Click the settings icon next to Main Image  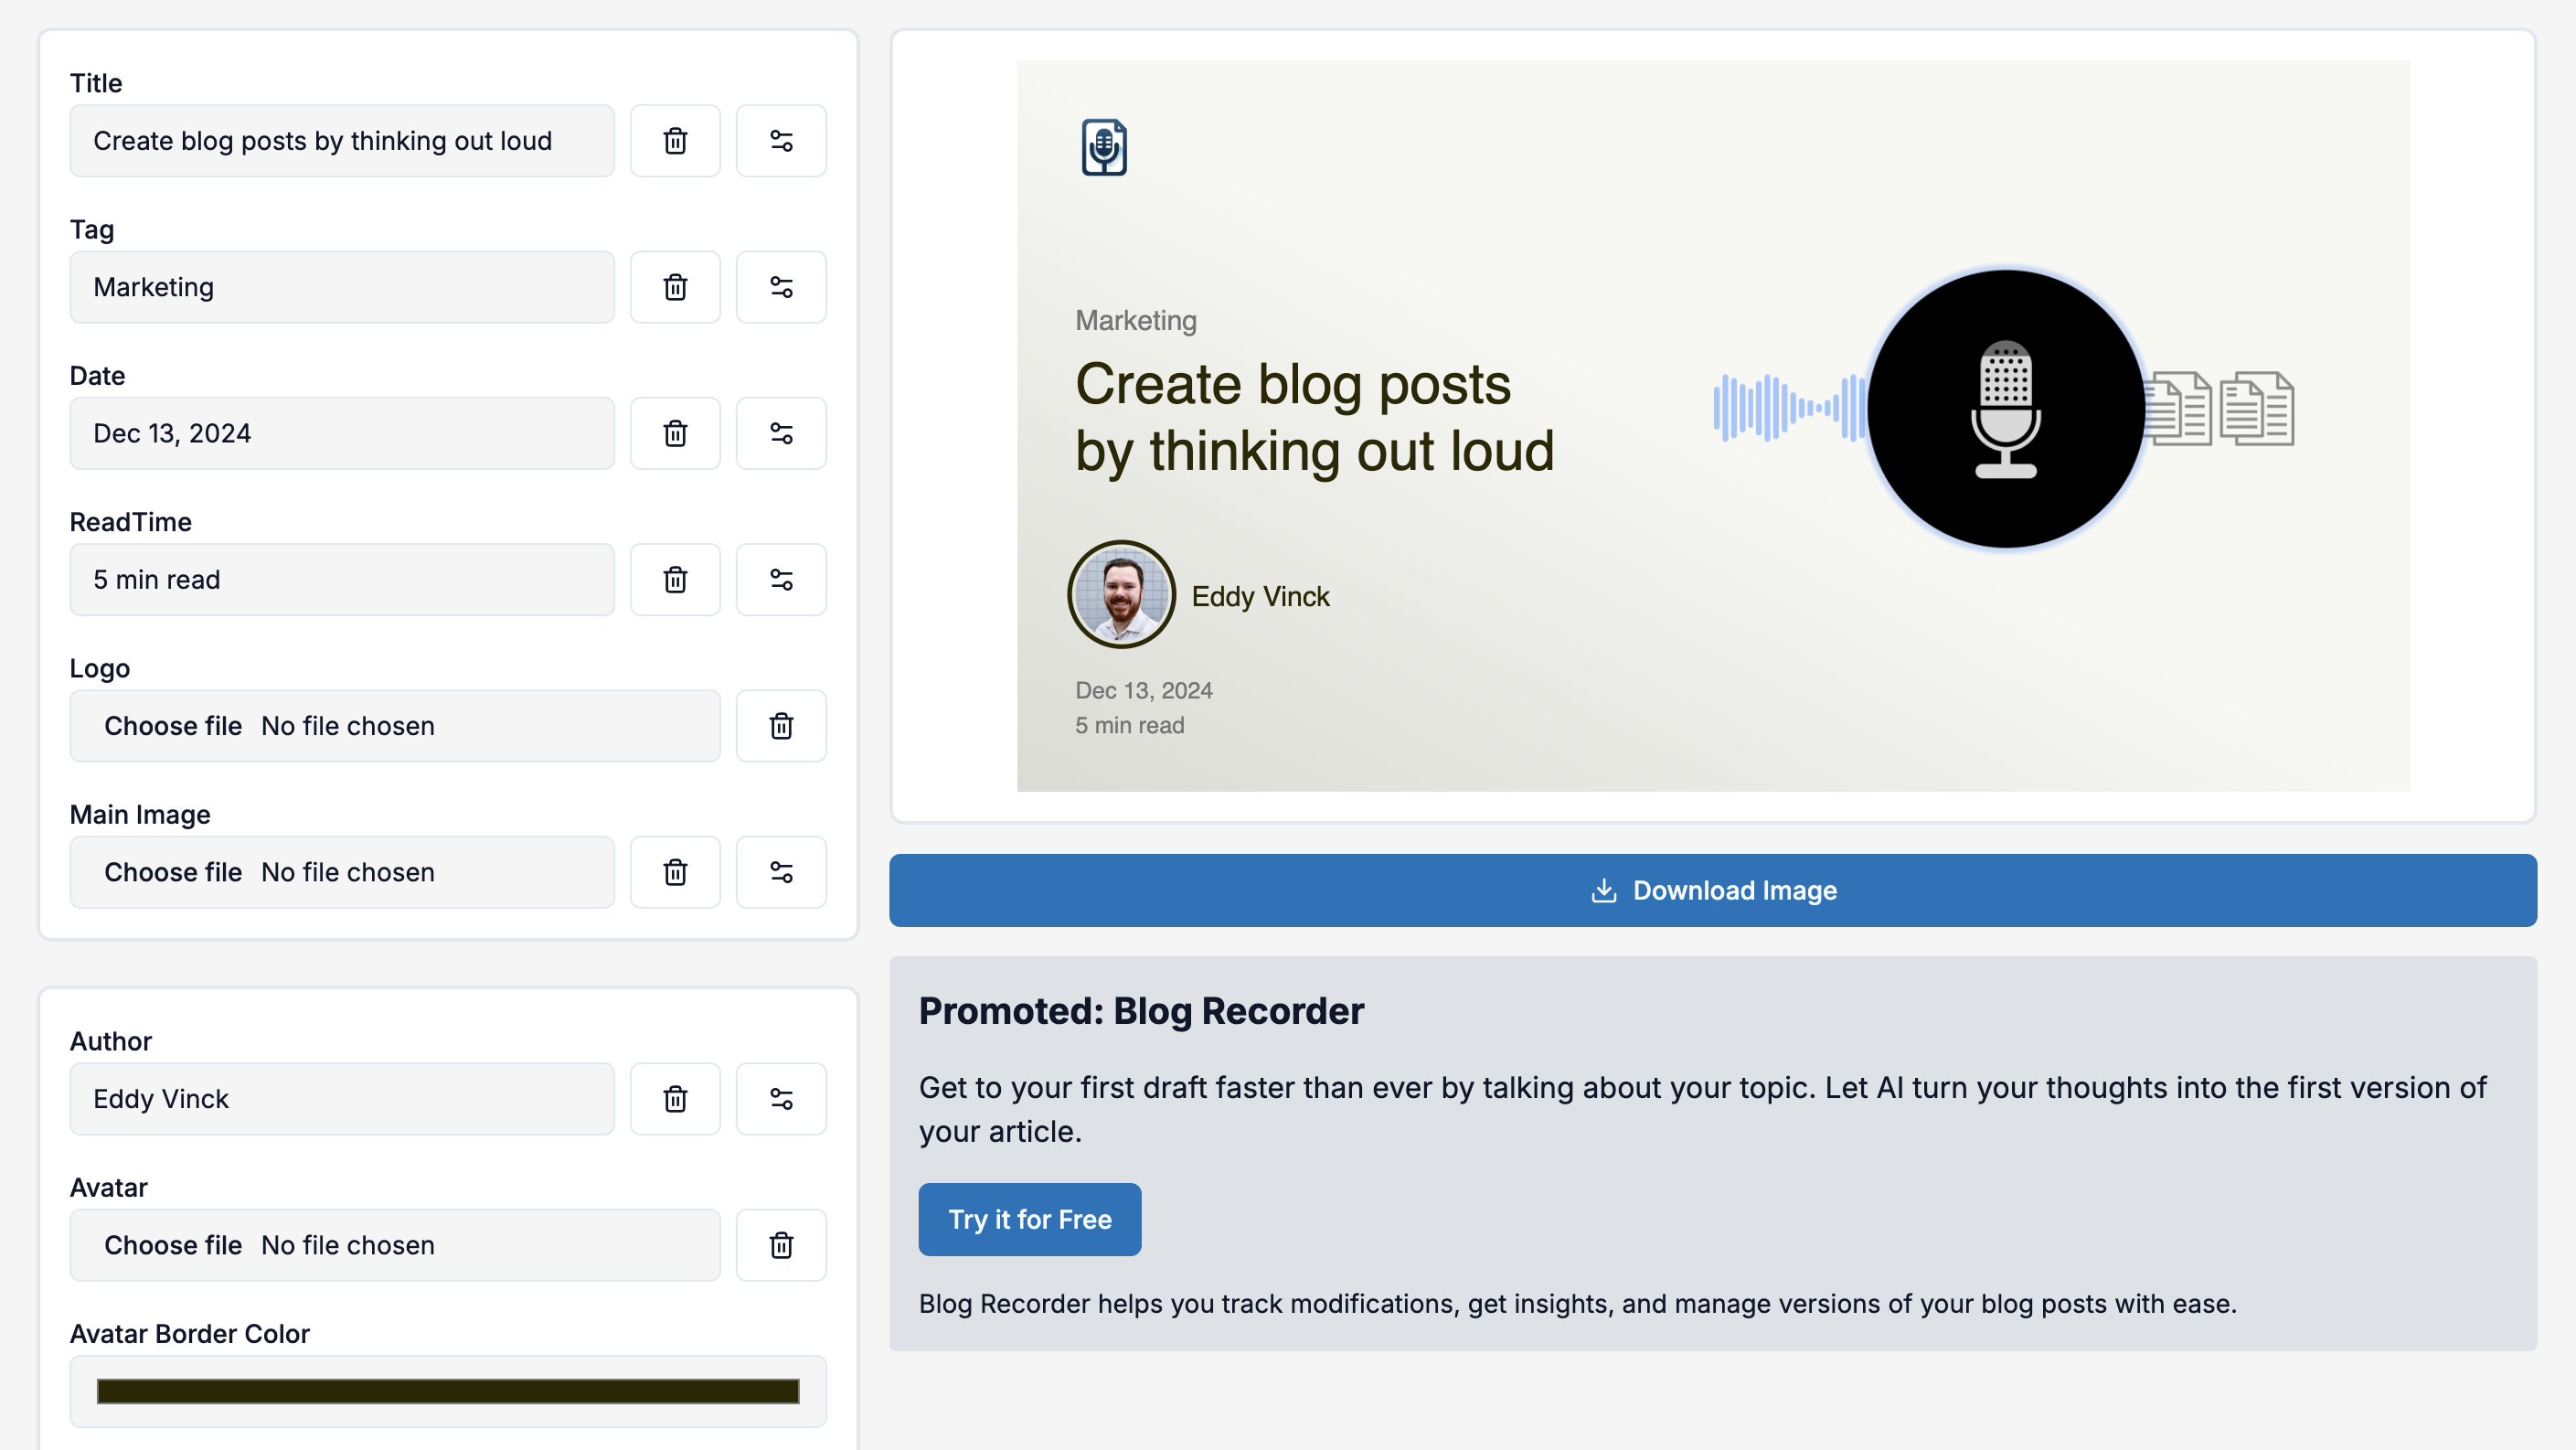click(x=782, y=871)
